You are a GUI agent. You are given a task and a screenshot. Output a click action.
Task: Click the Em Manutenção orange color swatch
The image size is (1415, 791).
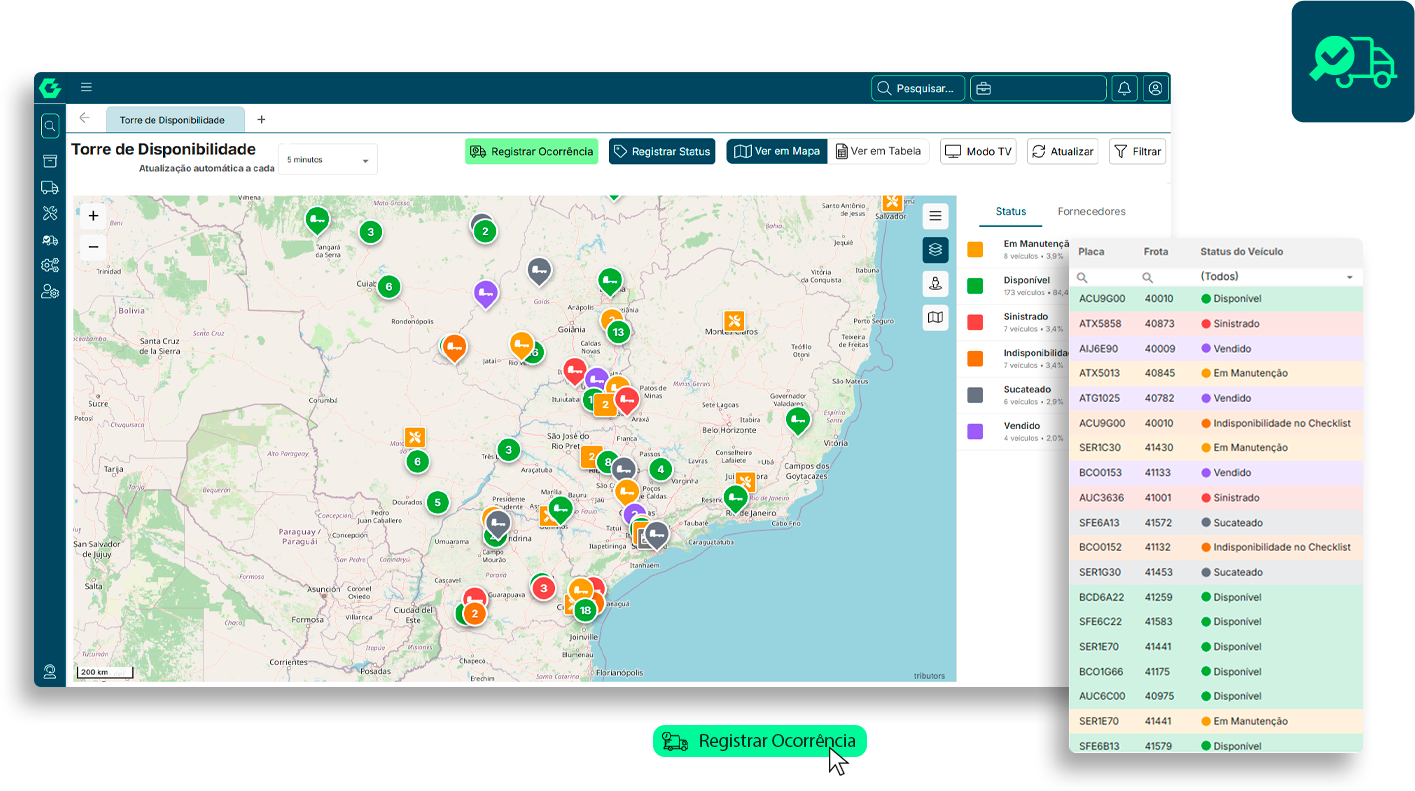[975, 249]
